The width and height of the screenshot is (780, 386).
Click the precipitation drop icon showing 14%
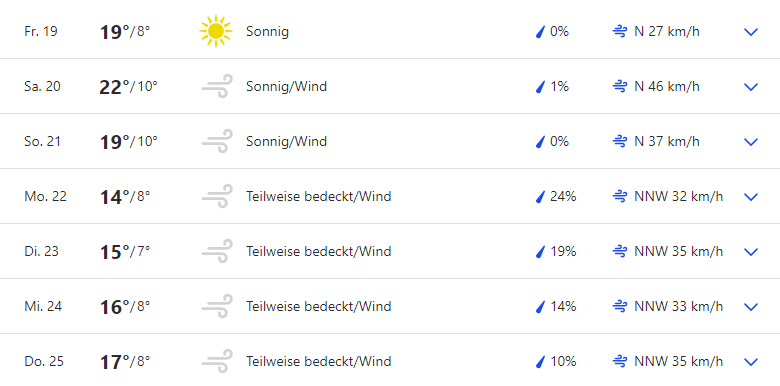(540, 307)
